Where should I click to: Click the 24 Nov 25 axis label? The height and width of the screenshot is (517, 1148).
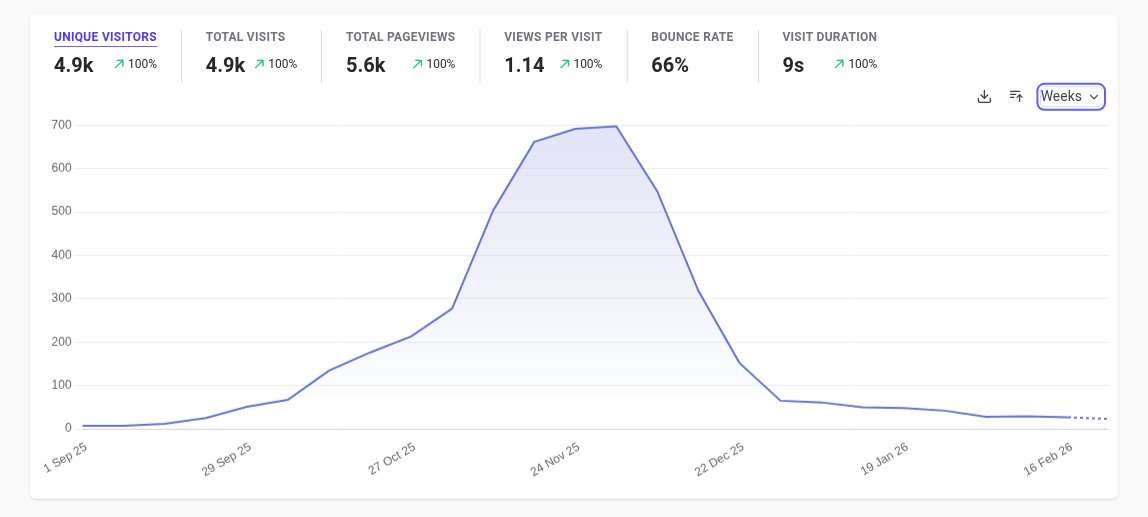click(555, 459)
